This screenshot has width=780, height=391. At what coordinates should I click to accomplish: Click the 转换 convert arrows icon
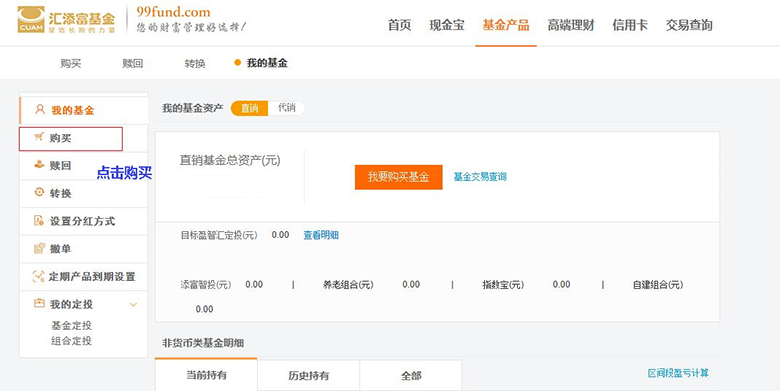tap(39, 193)
